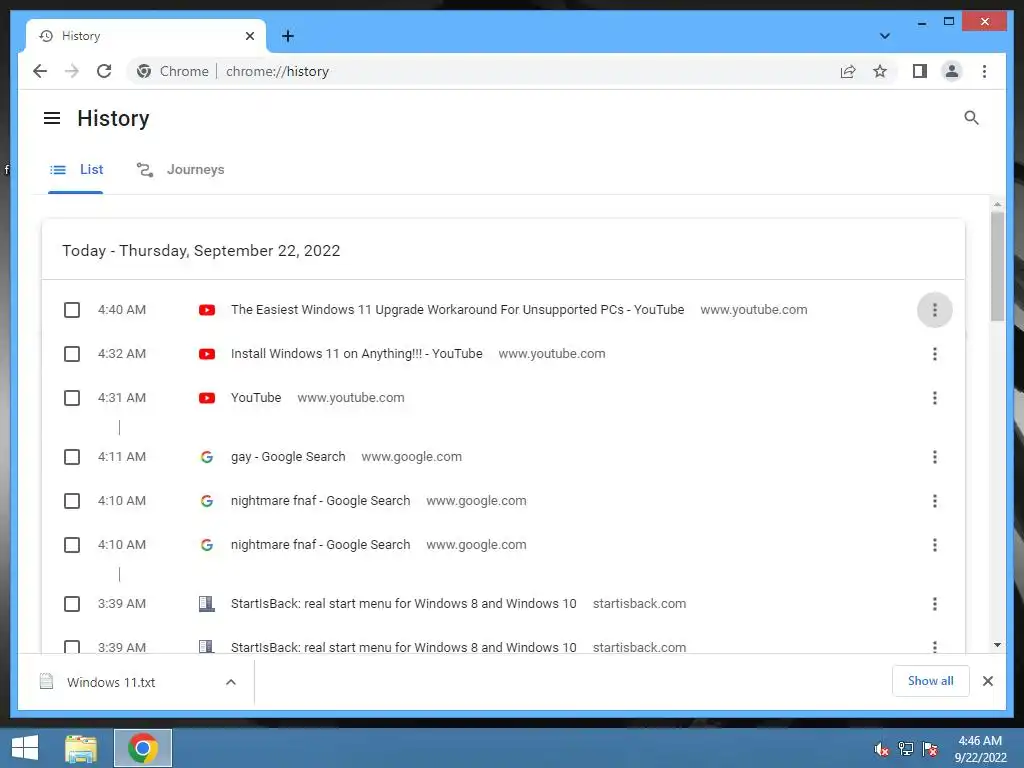Screen dimensions: 1024x768
Task: Click www.youtube.com domain beside Install Windows 11 entry
Action: (x=552, y=354)
